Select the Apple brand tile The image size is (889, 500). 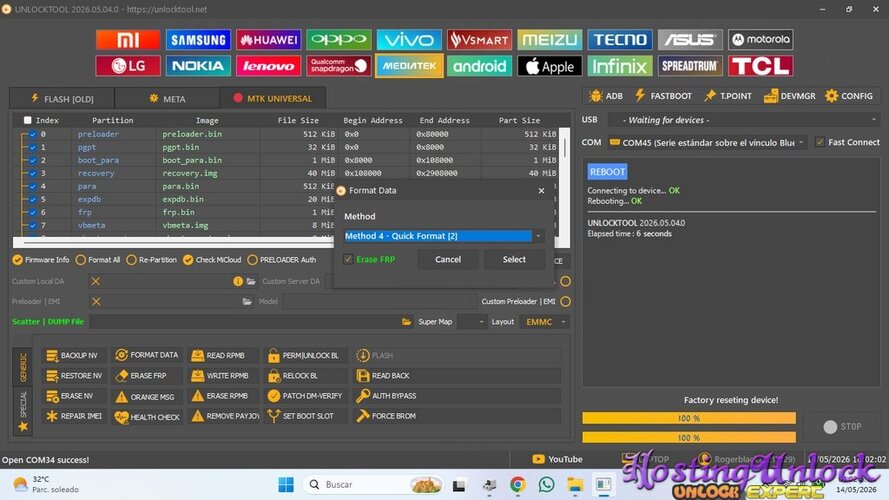pos(550,66)
